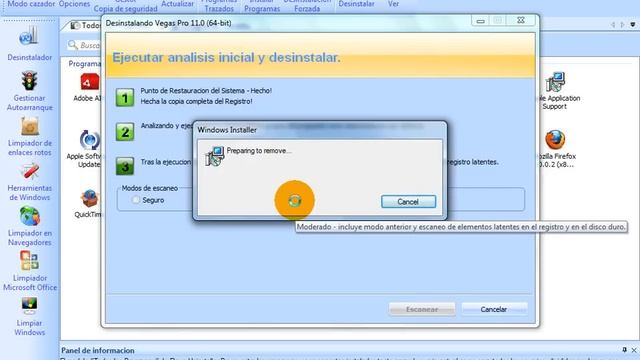Open the Ver menu
The image size is (640, 360).
click(393, 4)
